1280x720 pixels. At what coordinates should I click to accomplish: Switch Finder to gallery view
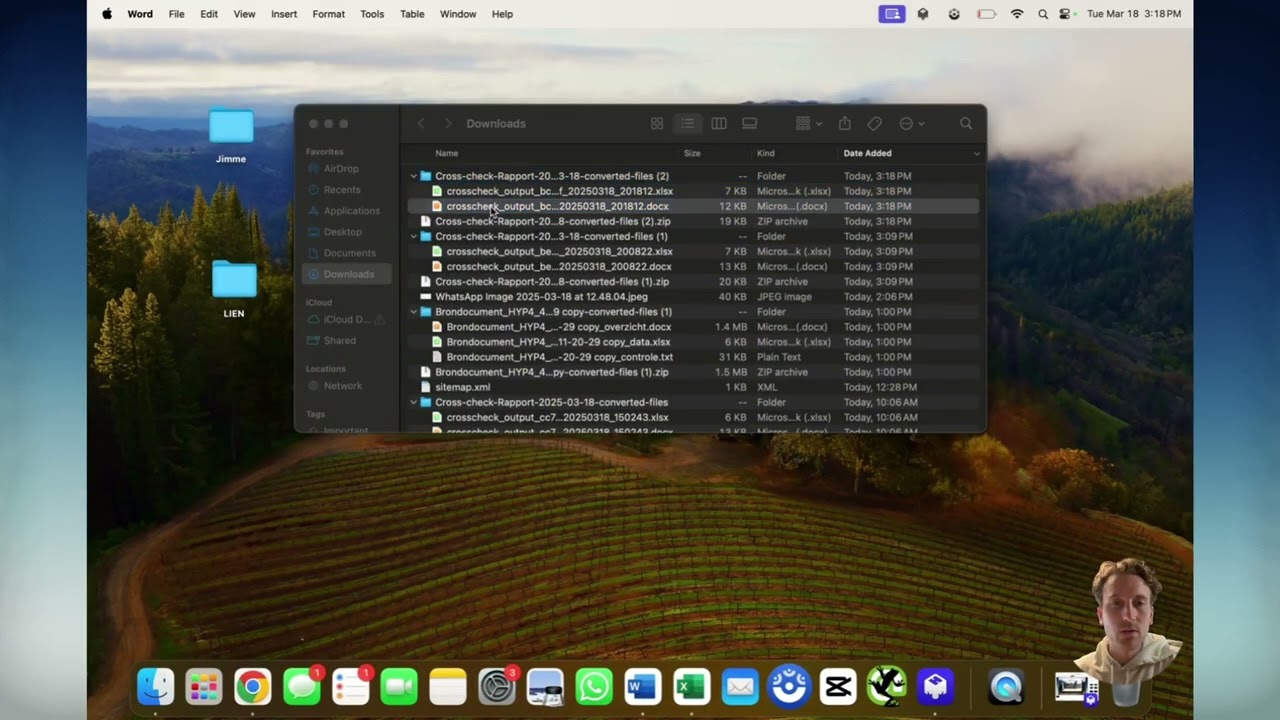point(749,123)
